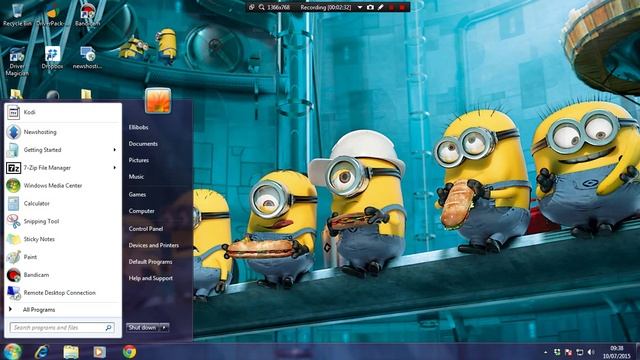Screen dimensions: 640x360
Task: Open Windows Media Player from the taskbar
Action: click(x=99, y=352)
